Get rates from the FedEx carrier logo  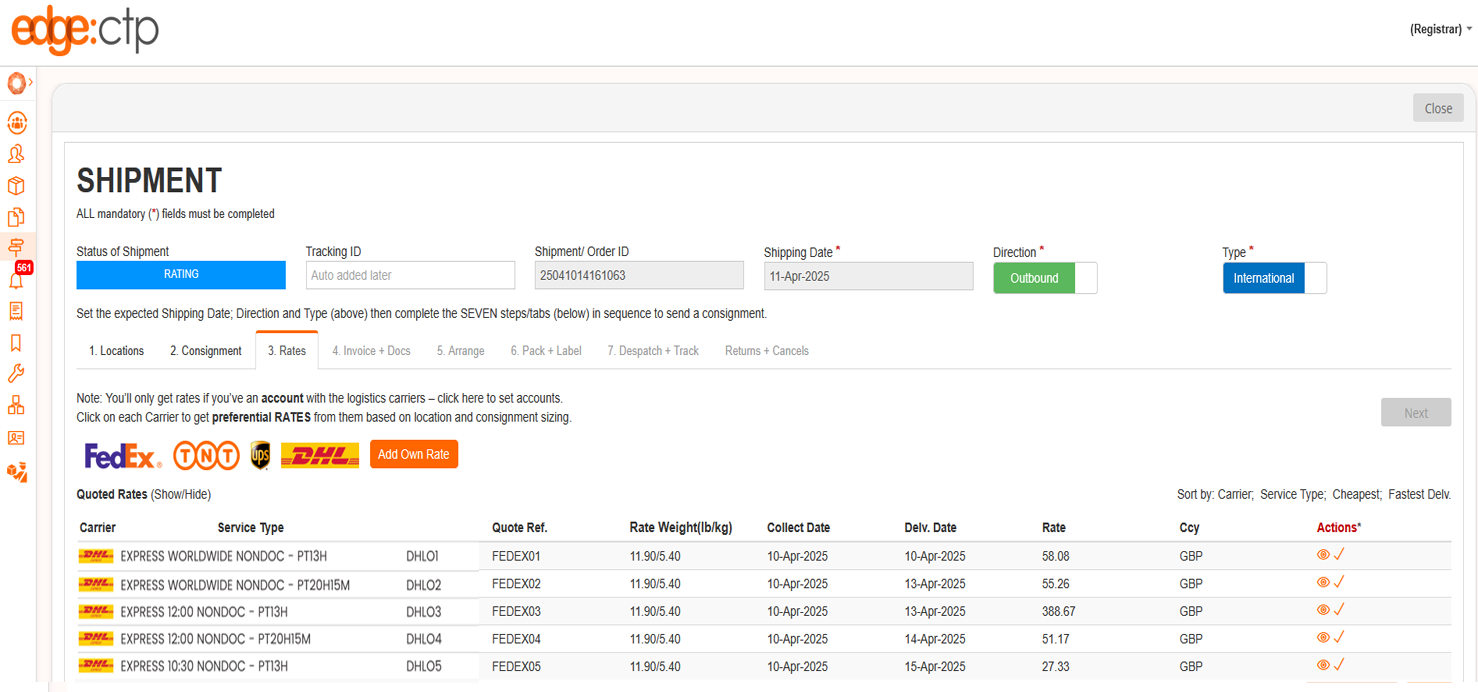click(x=123, y=456)
